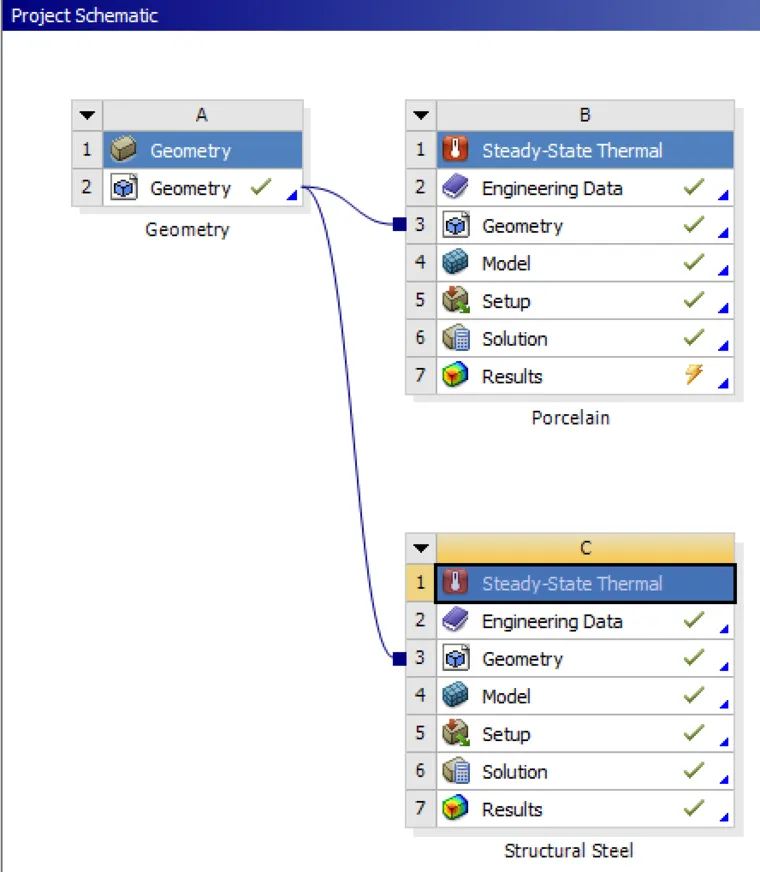Click the Geometry icon in Porcelain system B

tap(456, 225)
